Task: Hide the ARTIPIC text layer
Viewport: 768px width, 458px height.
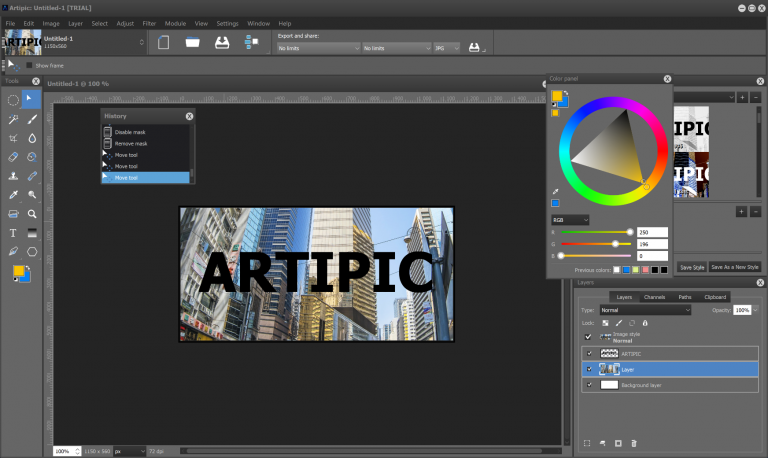Action: tap(589, 354)
